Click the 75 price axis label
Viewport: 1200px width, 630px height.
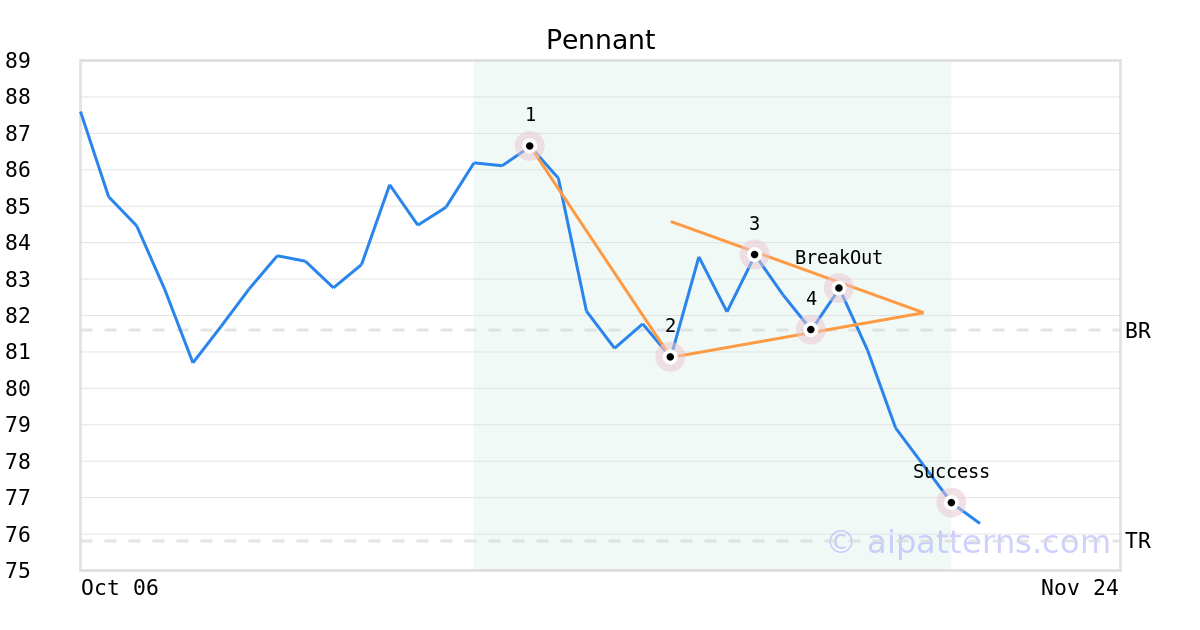[x=18, y=571]
